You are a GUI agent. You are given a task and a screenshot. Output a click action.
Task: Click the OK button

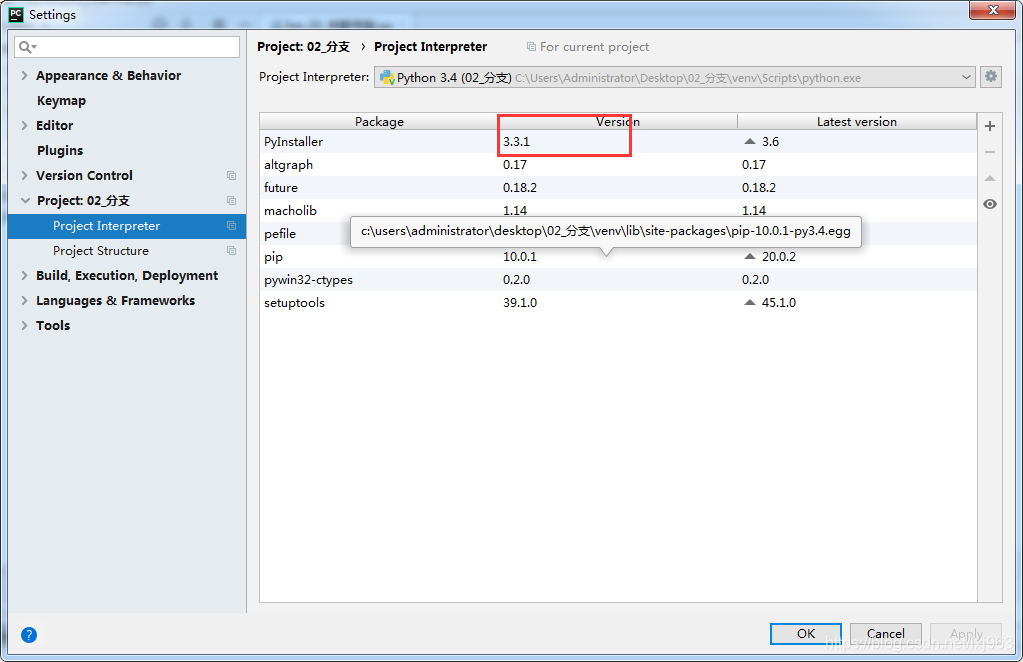point(806,633)
